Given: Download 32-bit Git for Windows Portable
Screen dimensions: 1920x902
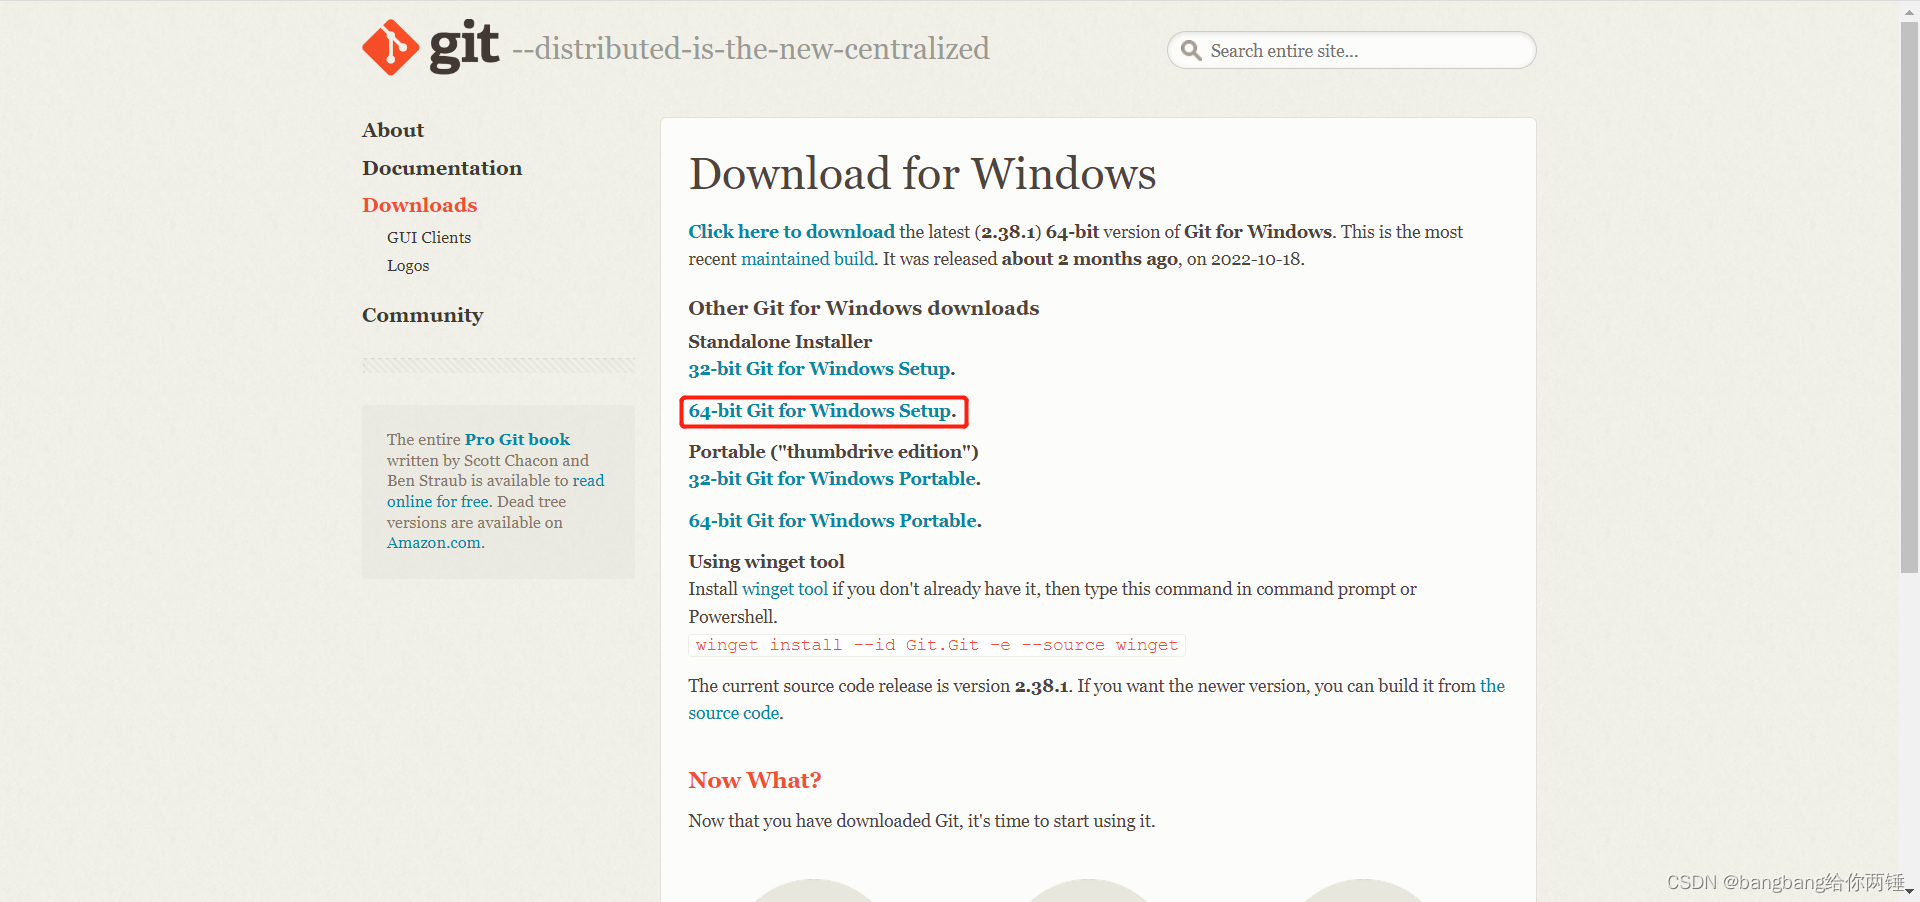Looking at the screenshot, I should 830,478.
